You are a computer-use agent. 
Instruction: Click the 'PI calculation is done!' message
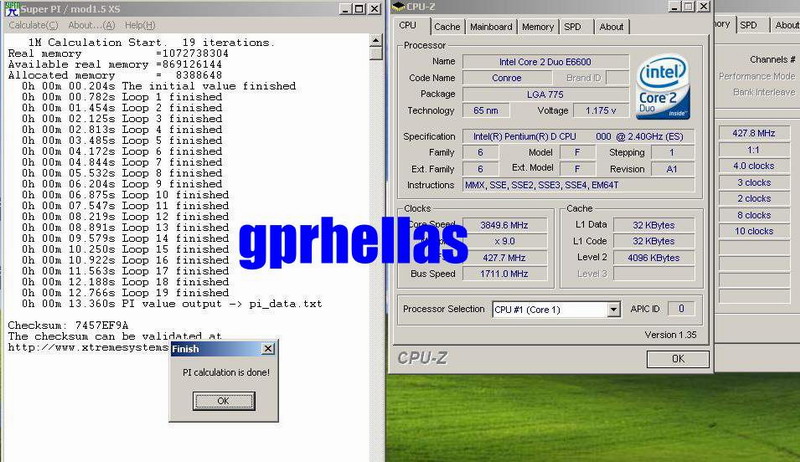click(226, 373)
